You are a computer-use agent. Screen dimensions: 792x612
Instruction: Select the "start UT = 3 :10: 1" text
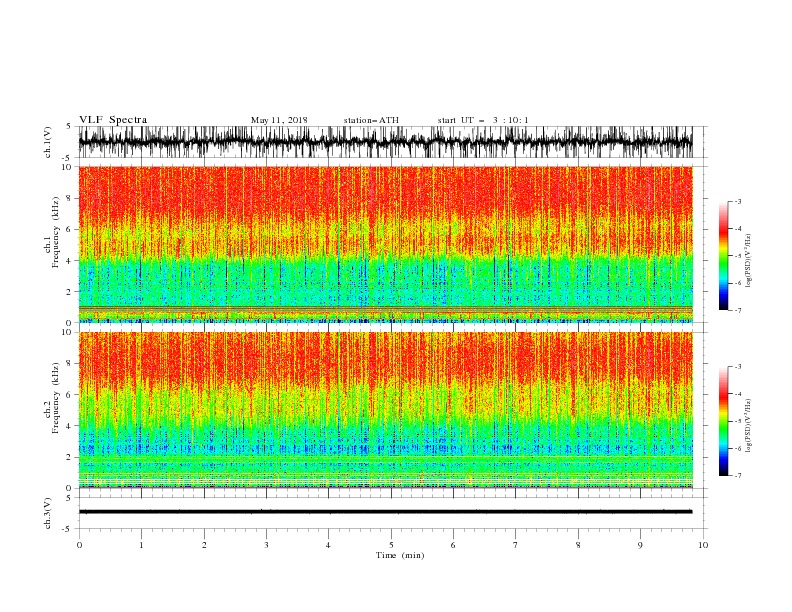coord(483,120)
